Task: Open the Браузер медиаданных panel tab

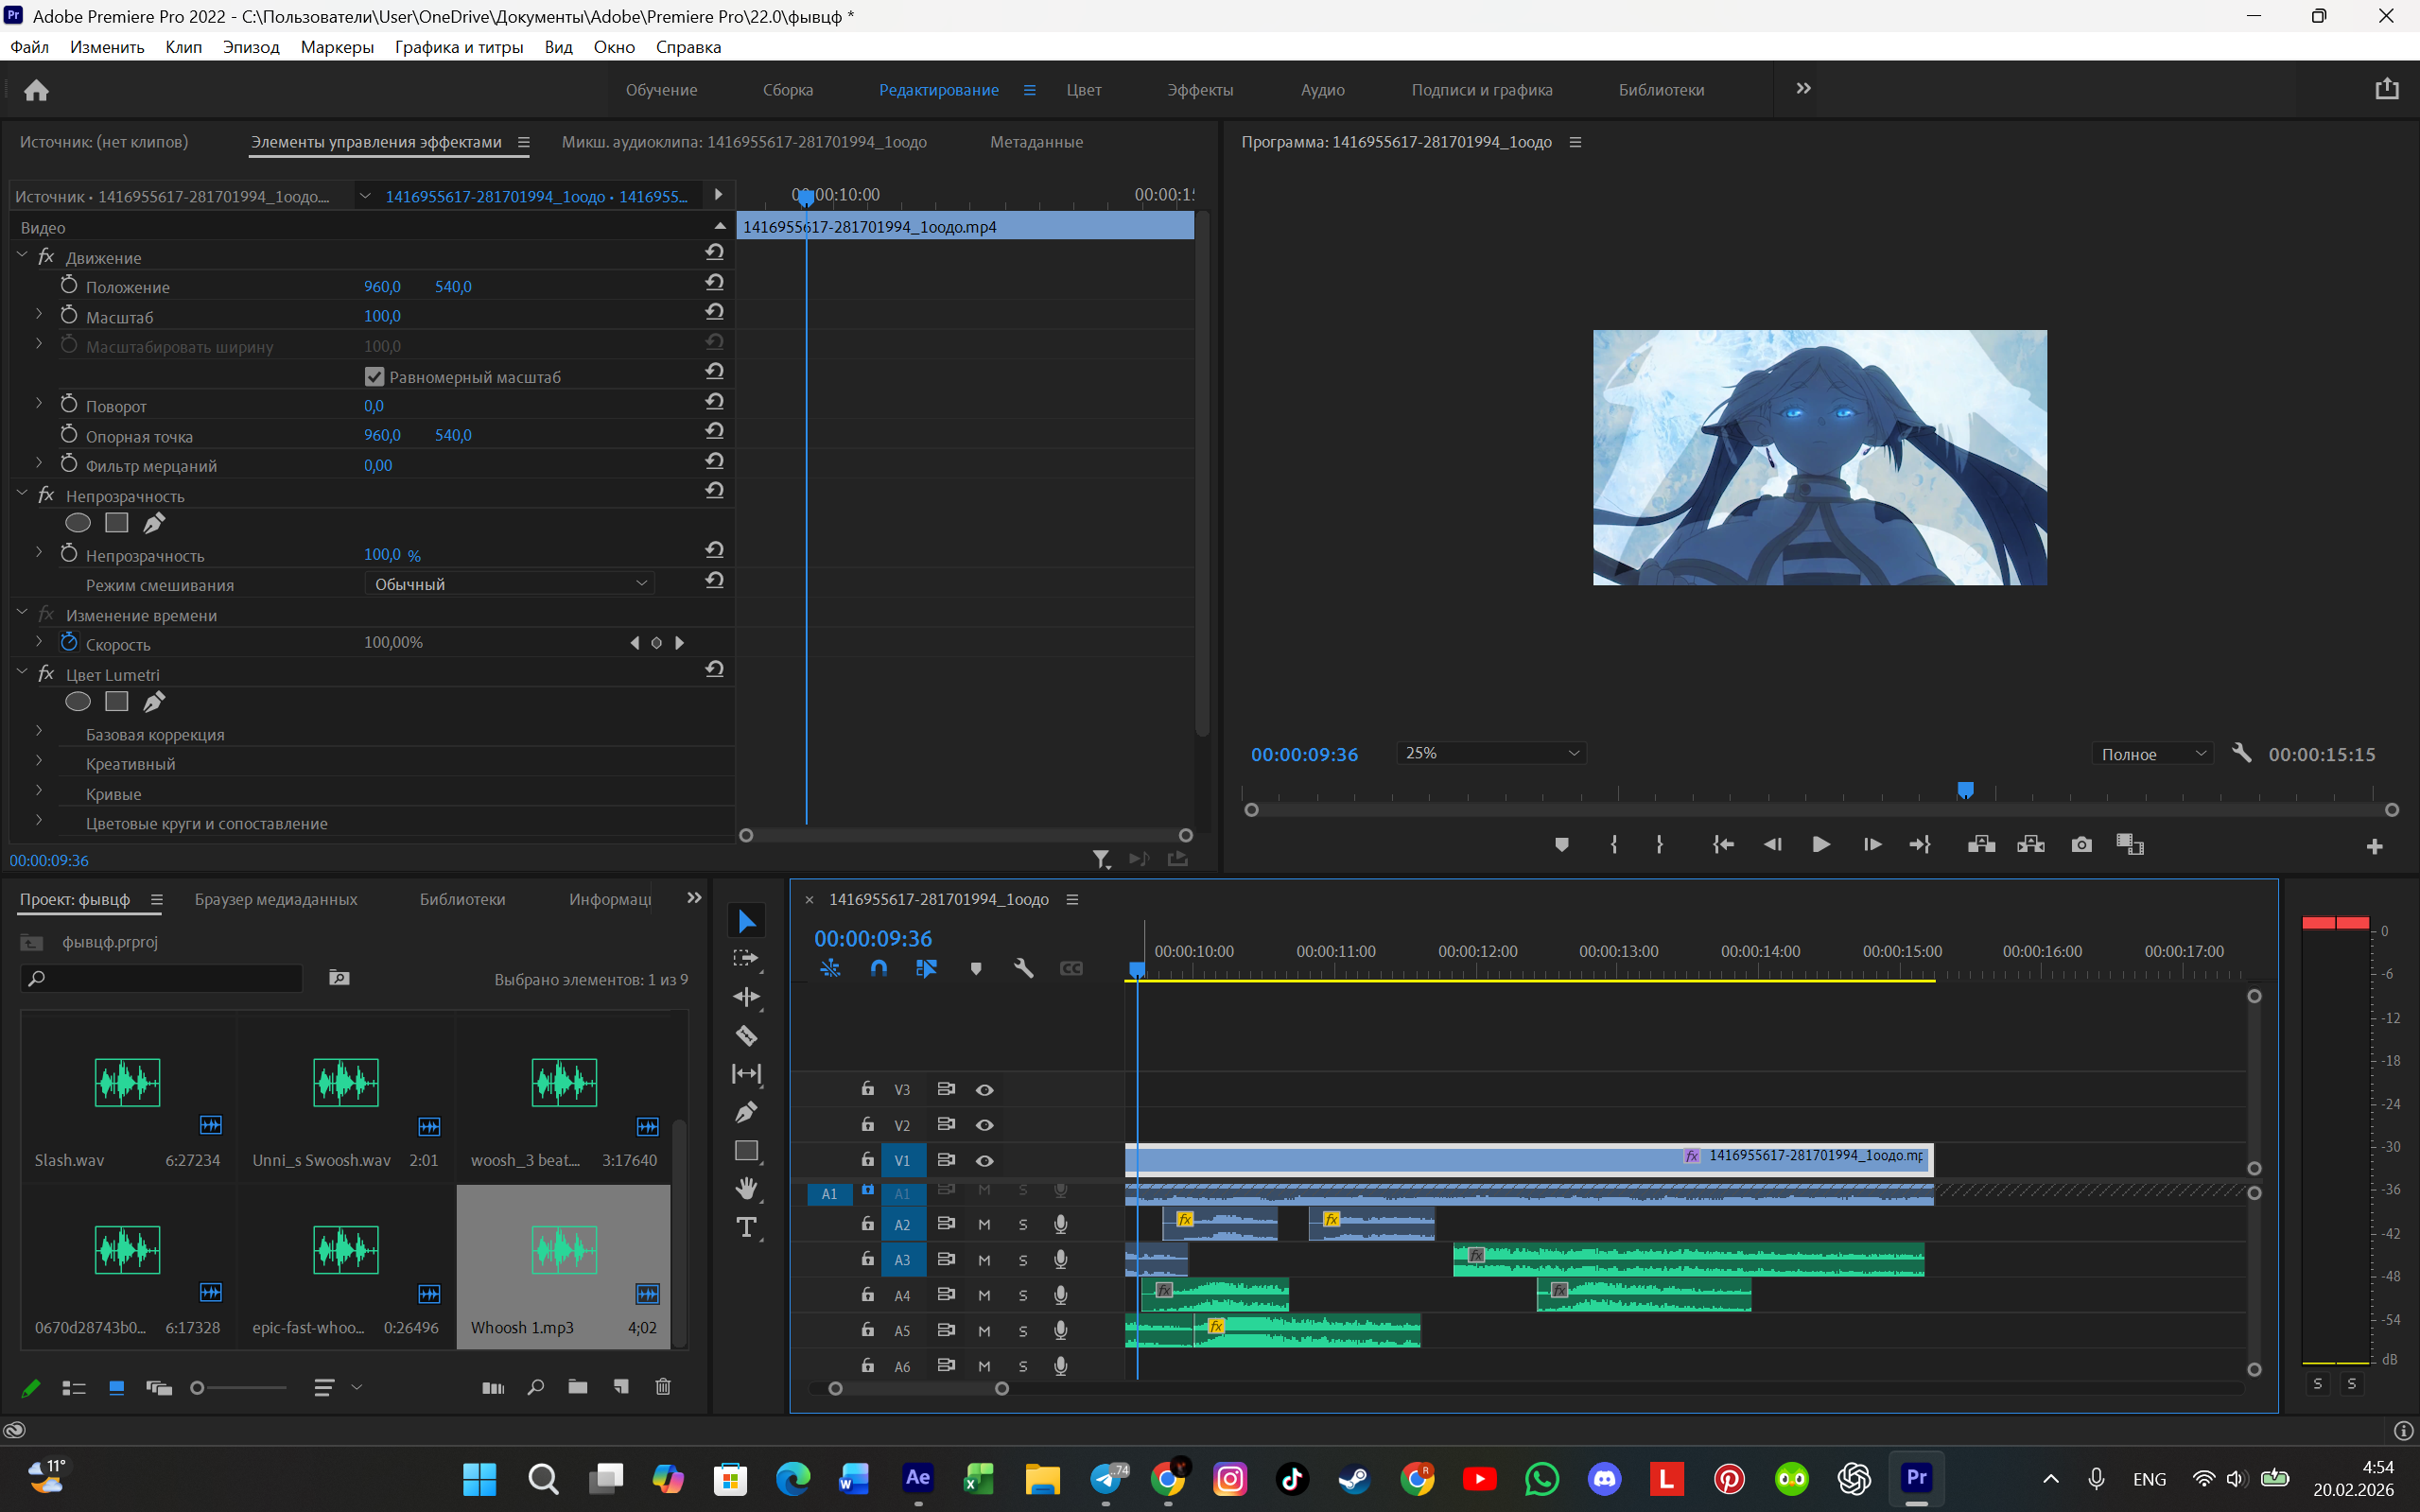Action: pos(276,899)
